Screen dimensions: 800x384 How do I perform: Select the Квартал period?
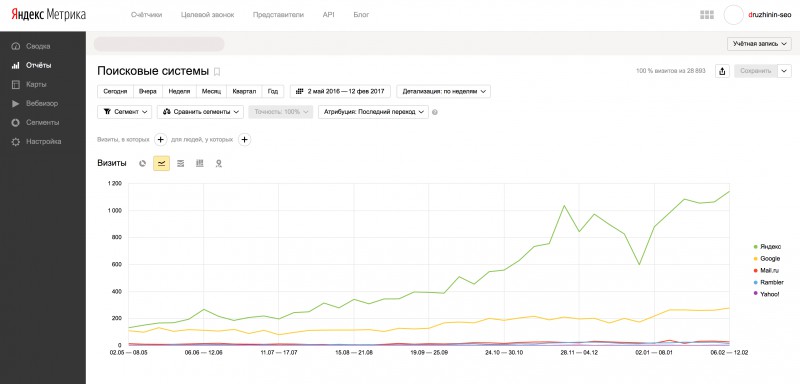(x=244, y=91)
